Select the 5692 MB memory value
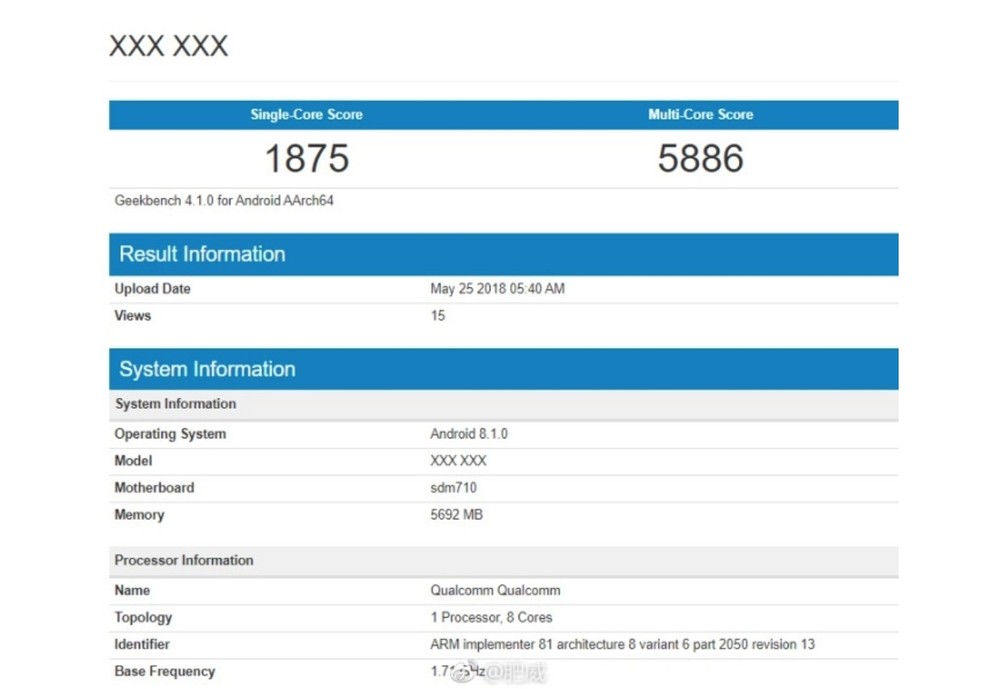This screenshot has height=689, width=1000. pyautogui.click(x=457, y=514)
